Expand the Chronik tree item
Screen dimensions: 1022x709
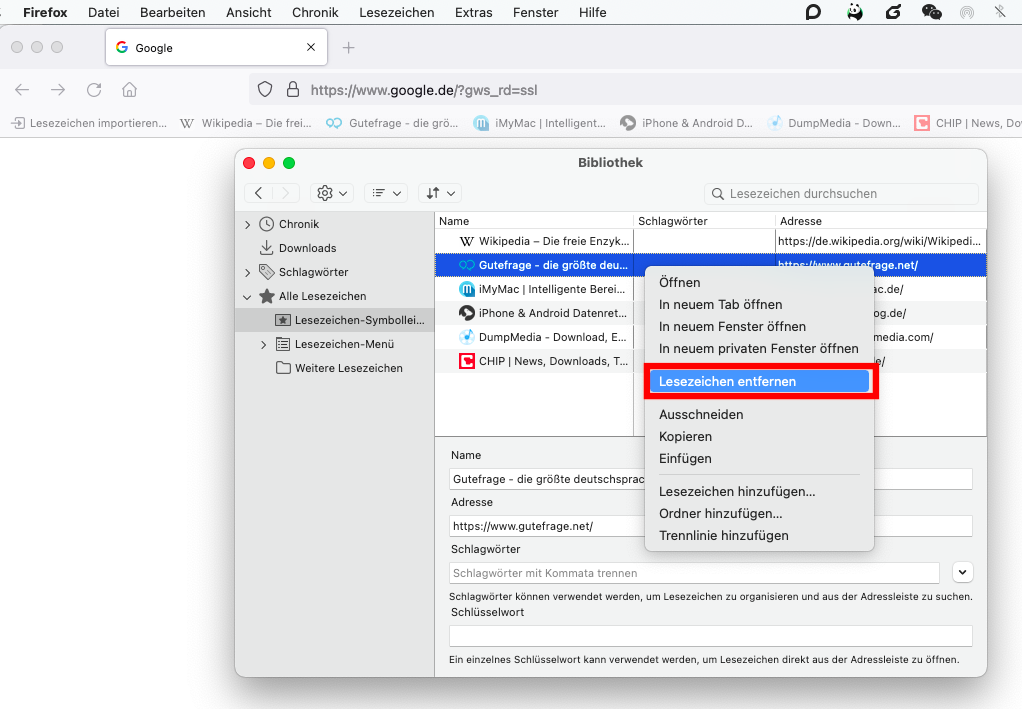pyautogui.click(x=247, y=224)
